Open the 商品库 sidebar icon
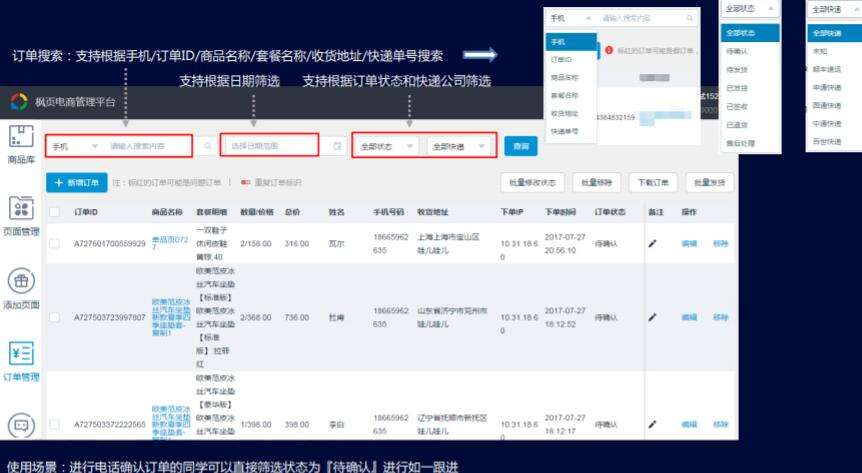 [20, 138]
